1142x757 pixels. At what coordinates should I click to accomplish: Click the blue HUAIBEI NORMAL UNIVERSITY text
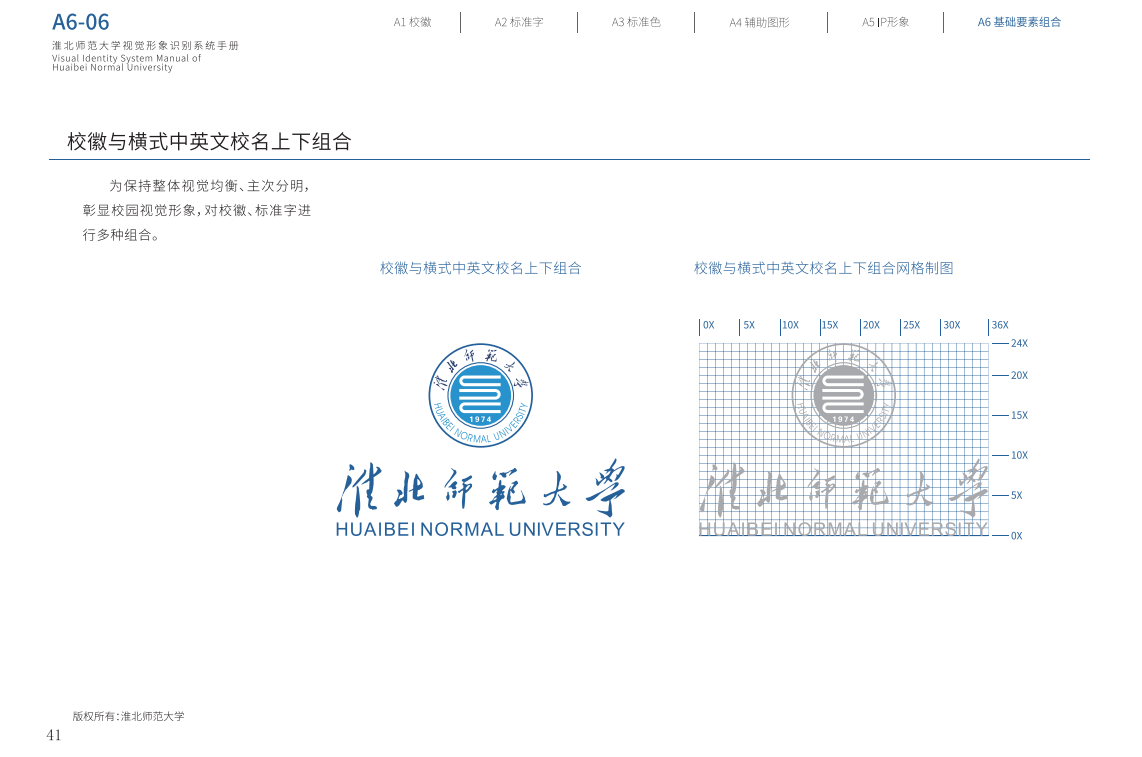coord(480,530)
